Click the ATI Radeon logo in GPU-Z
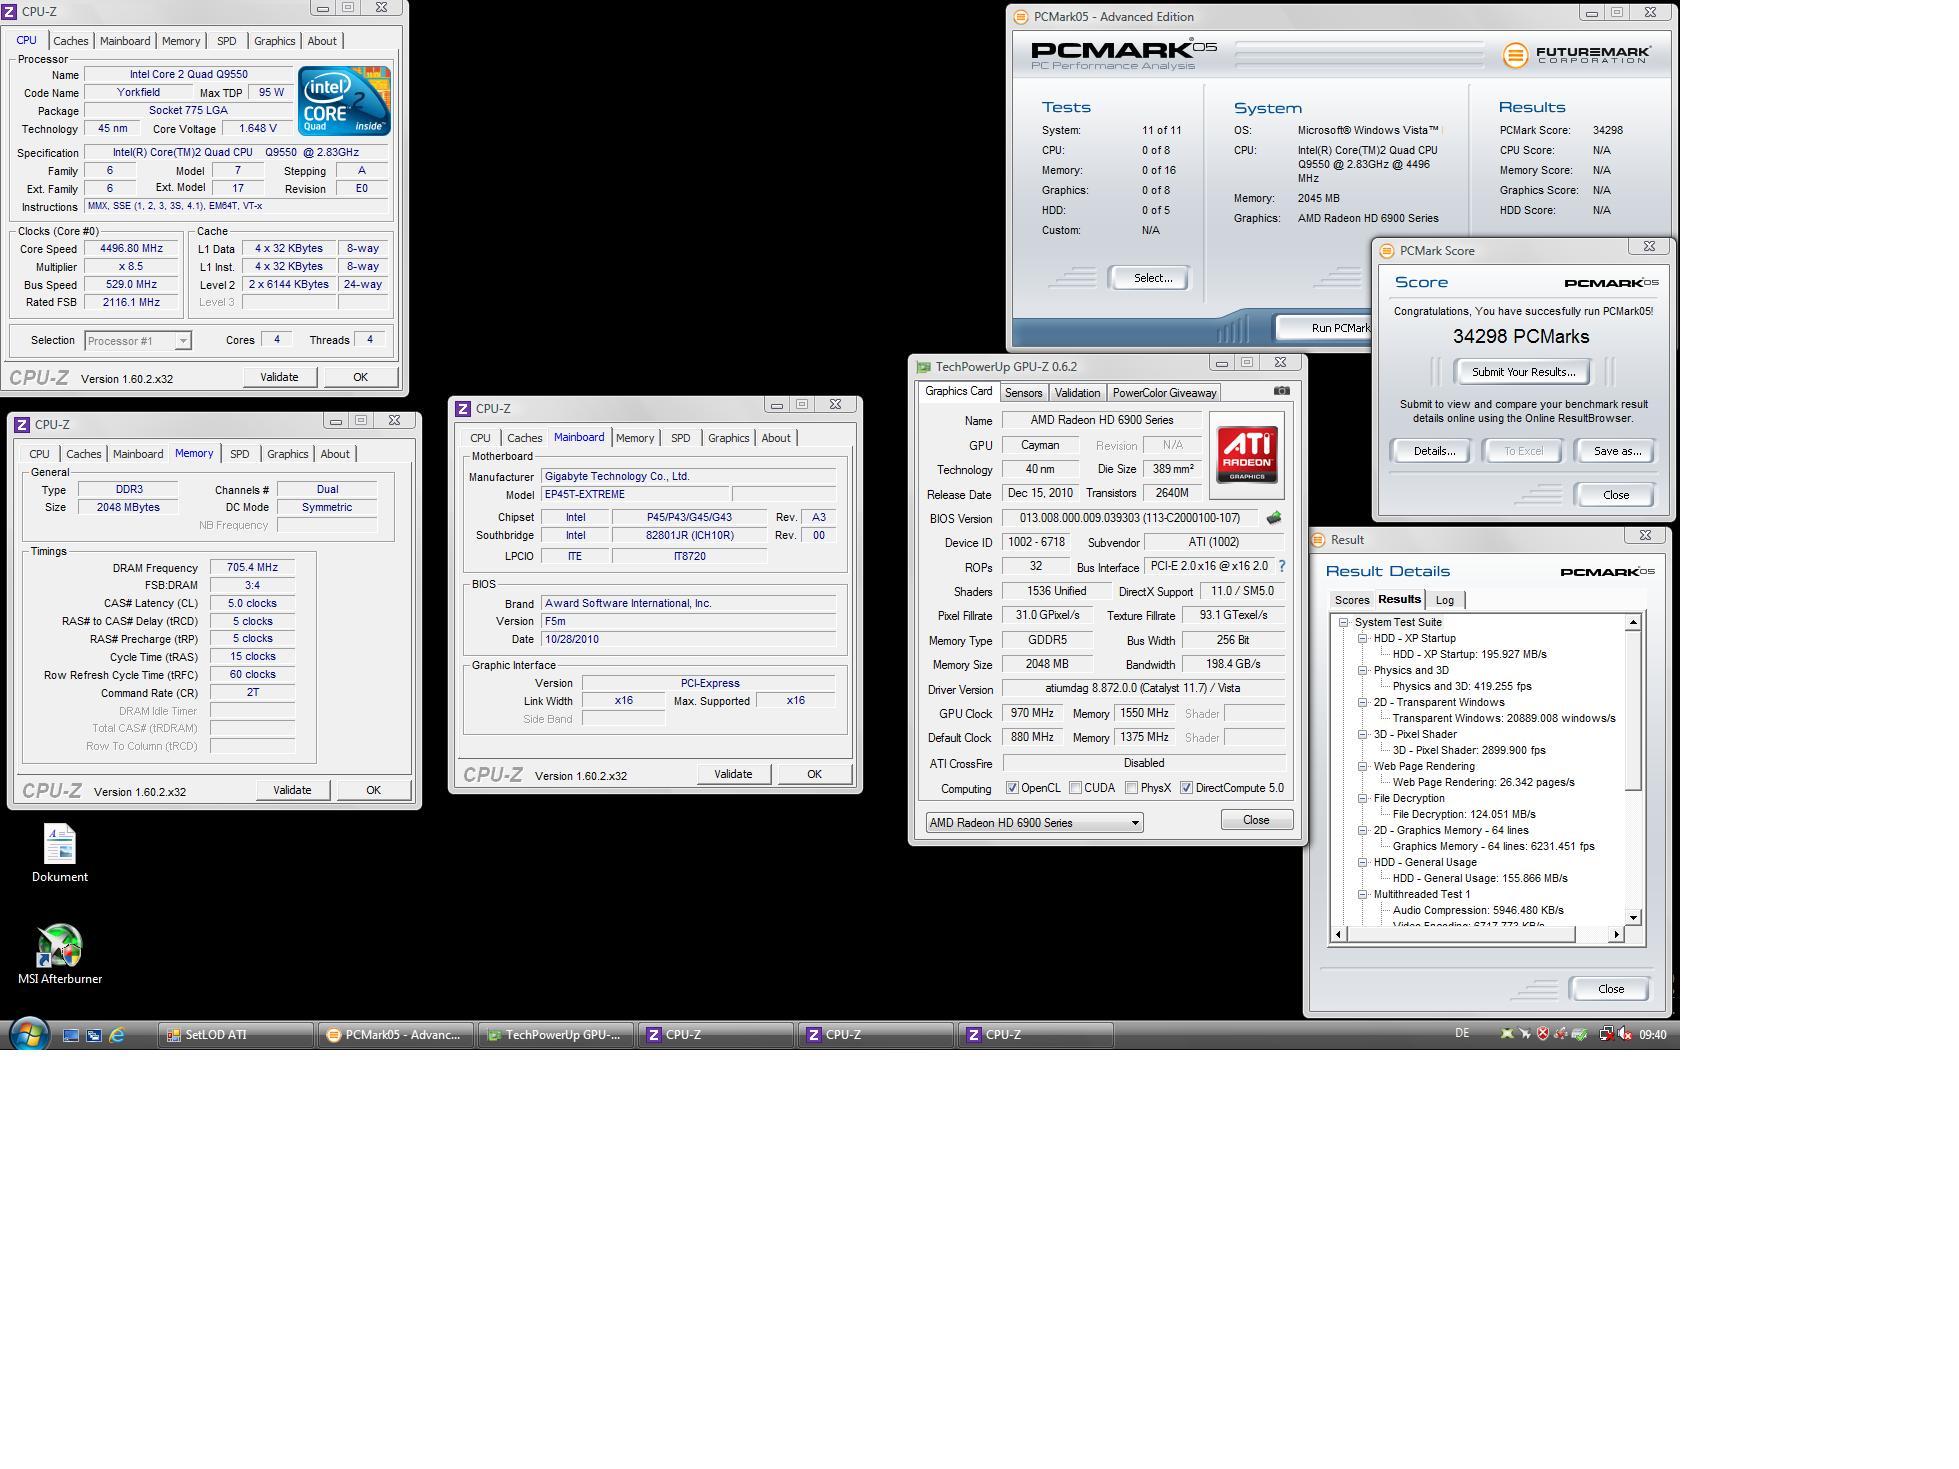Viewport: 1959px width, 1469px height. pyautogui.click(x=1246, y=455)
